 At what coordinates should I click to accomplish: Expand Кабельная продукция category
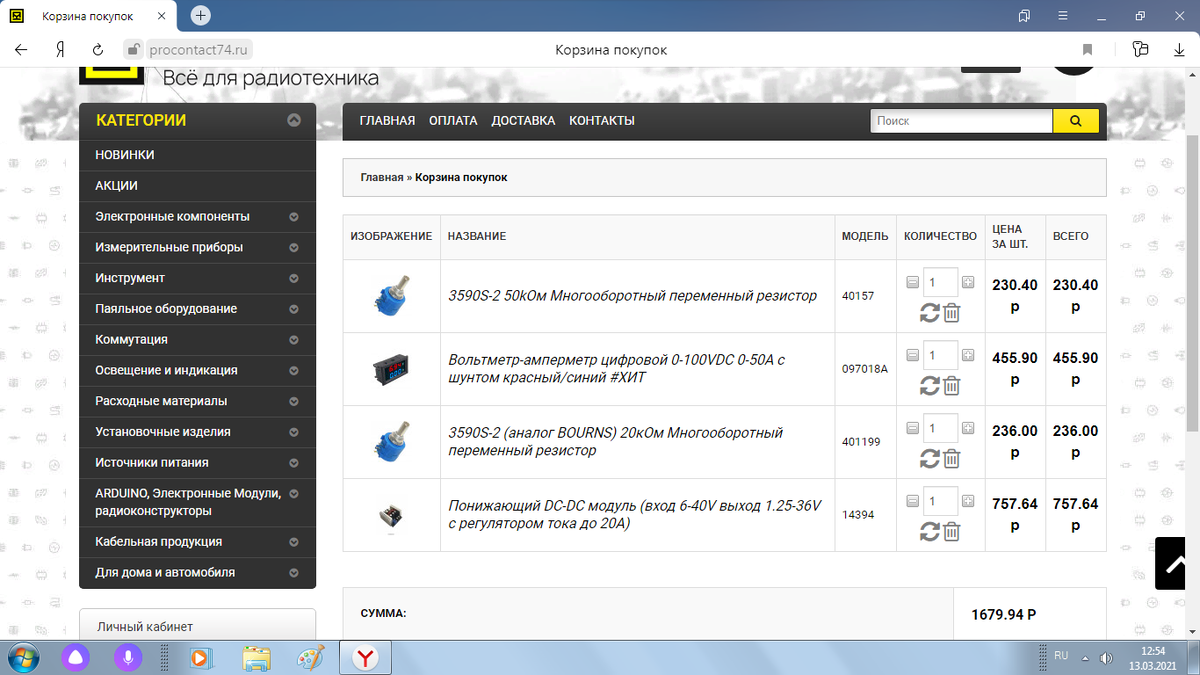294,543
